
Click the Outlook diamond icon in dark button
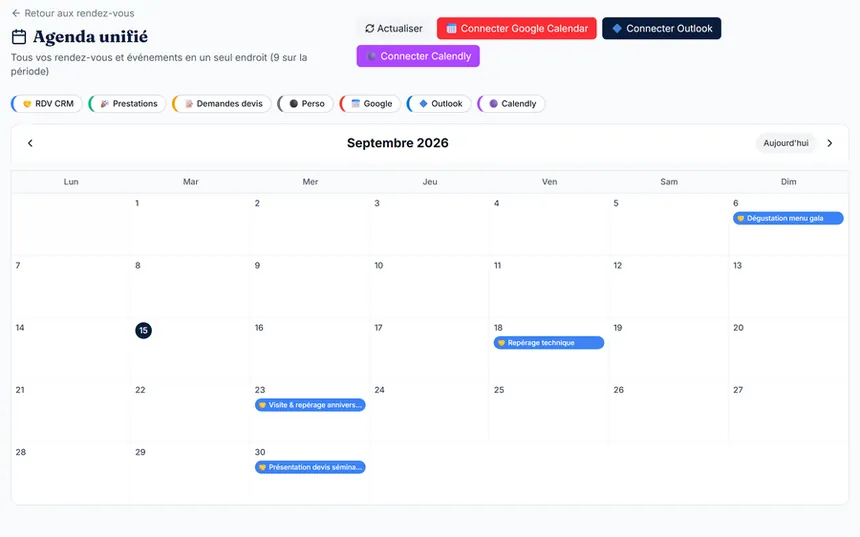(617, 29)
